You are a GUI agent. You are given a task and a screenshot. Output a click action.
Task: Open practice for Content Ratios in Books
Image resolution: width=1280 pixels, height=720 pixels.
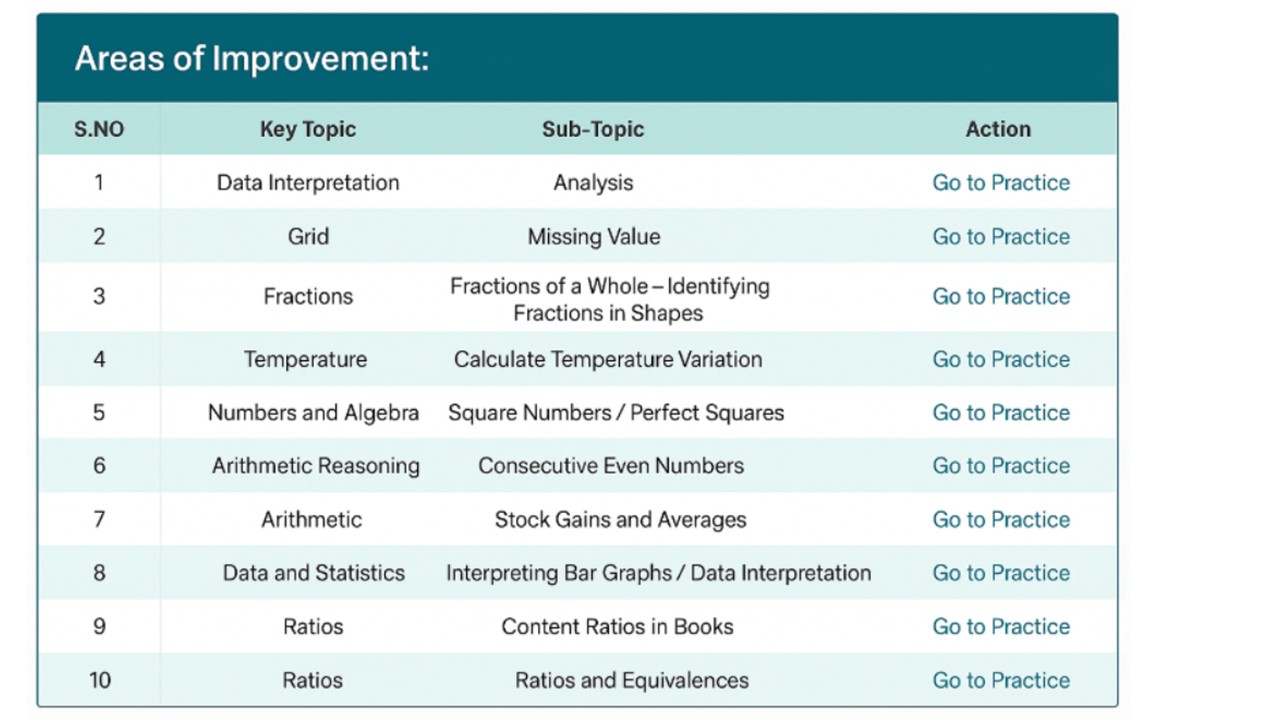(1001, 627)
